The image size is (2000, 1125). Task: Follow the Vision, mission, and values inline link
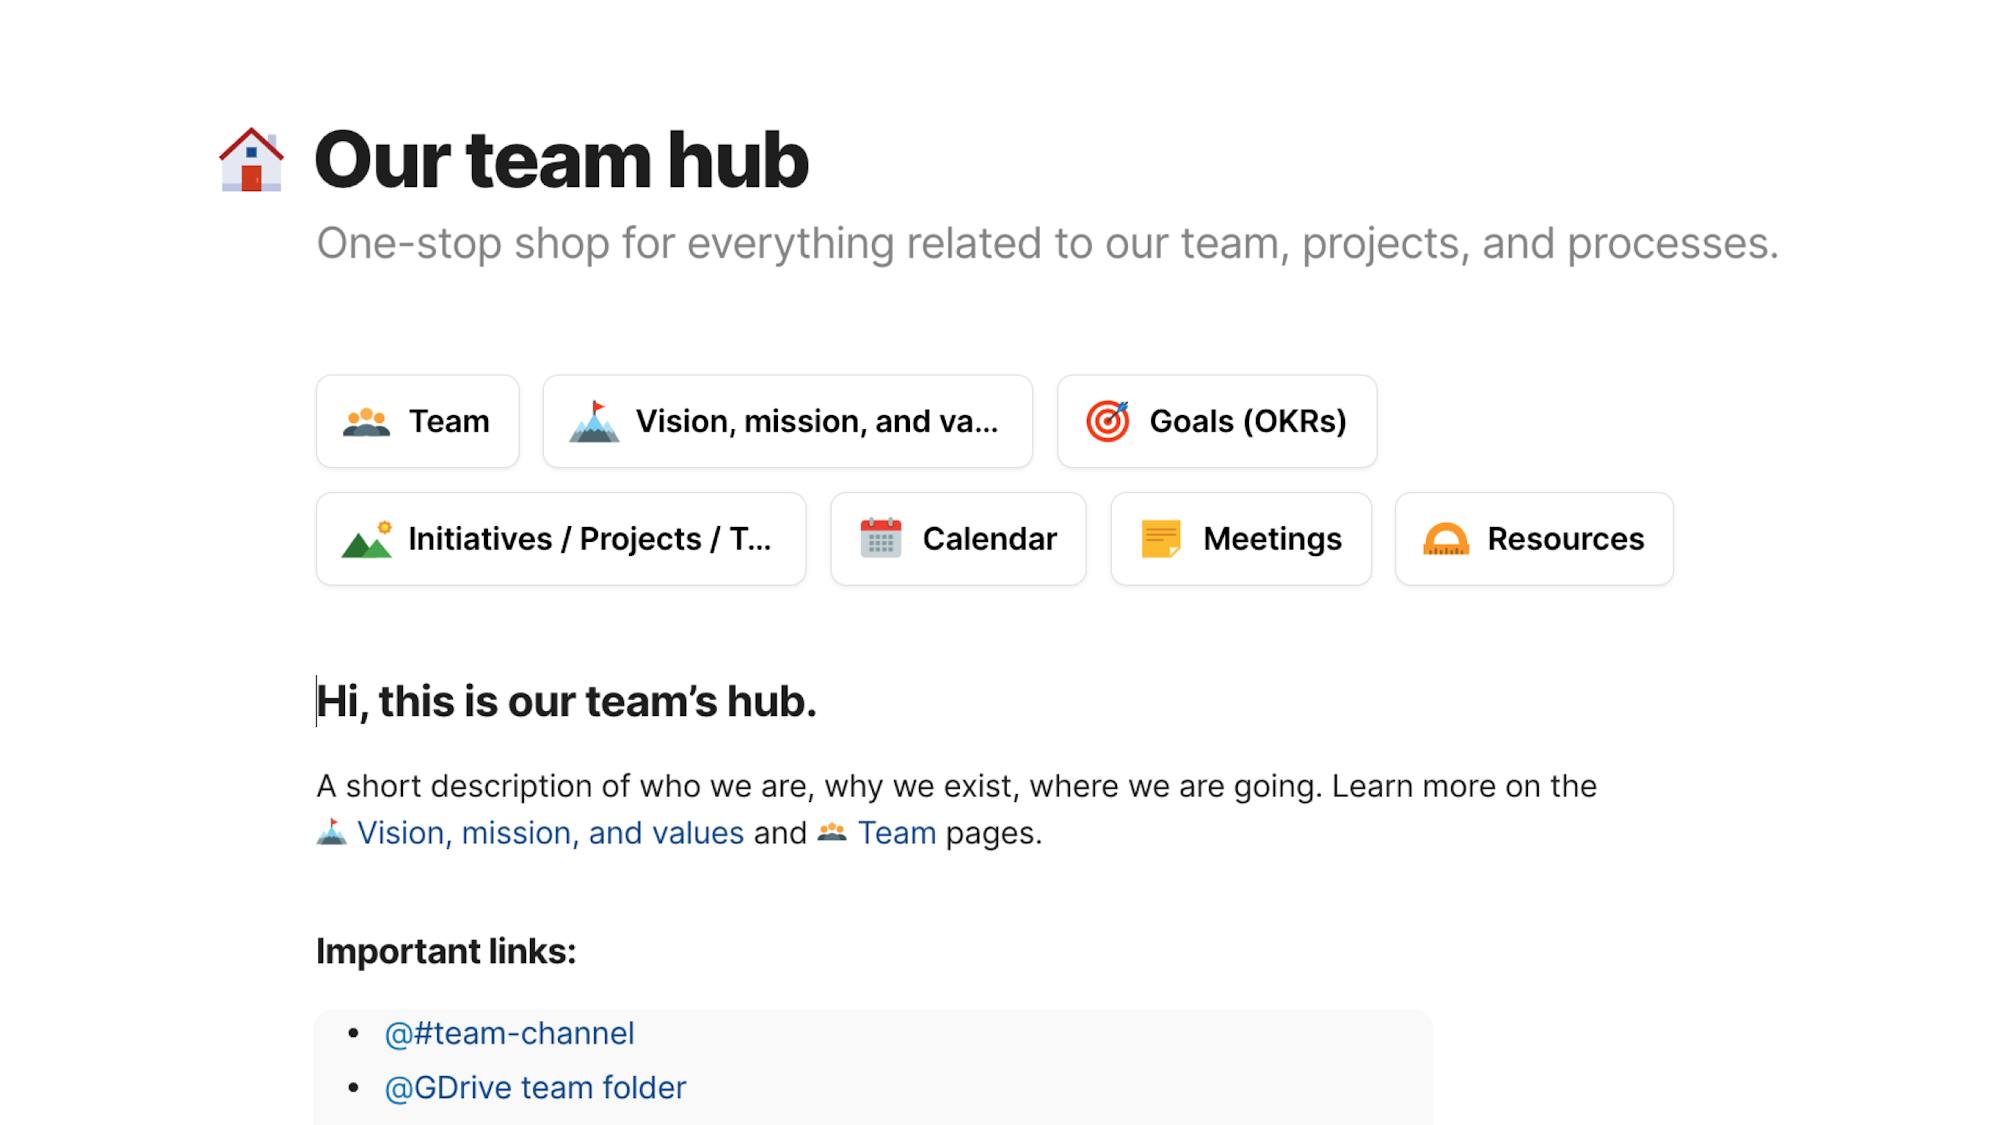coord(550,833)
